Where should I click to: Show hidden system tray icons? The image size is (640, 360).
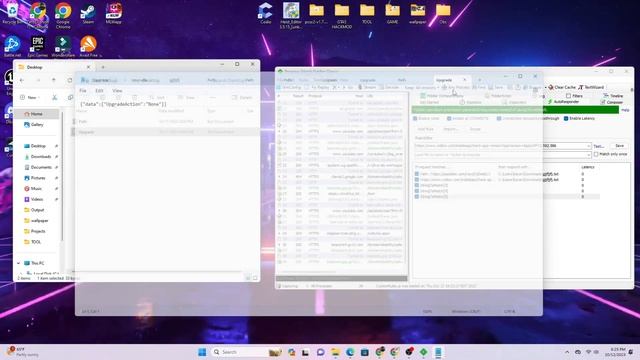[x=567, y=352]
